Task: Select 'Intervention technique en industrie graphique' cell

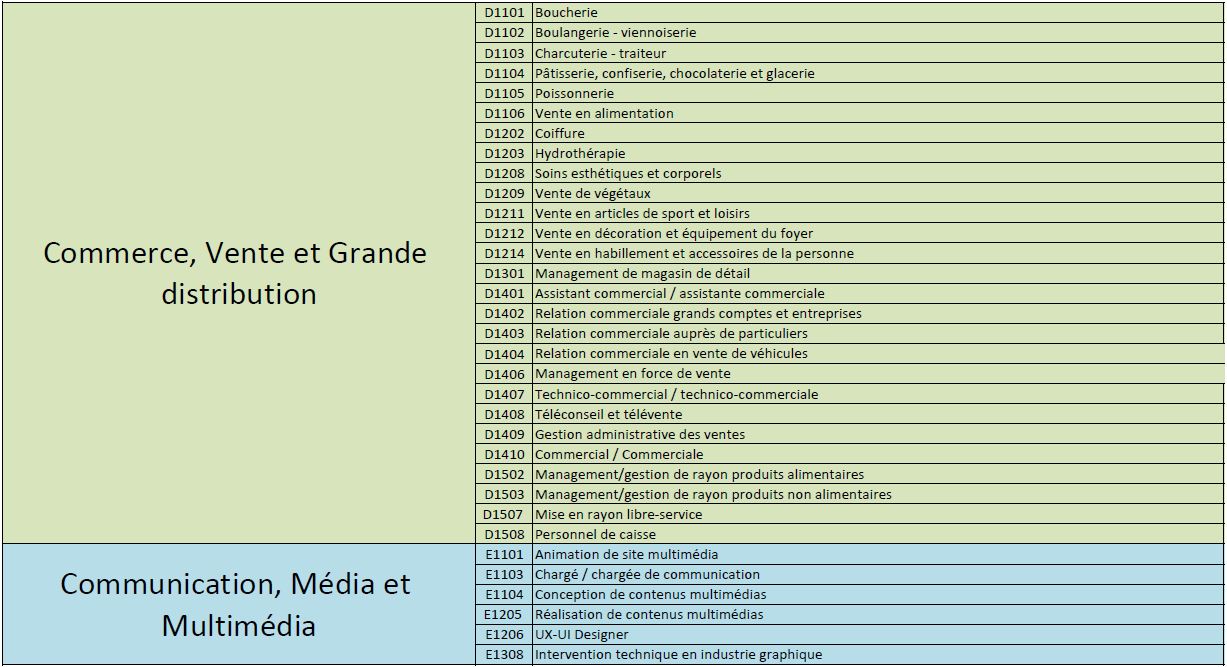Action: (879, 654)
